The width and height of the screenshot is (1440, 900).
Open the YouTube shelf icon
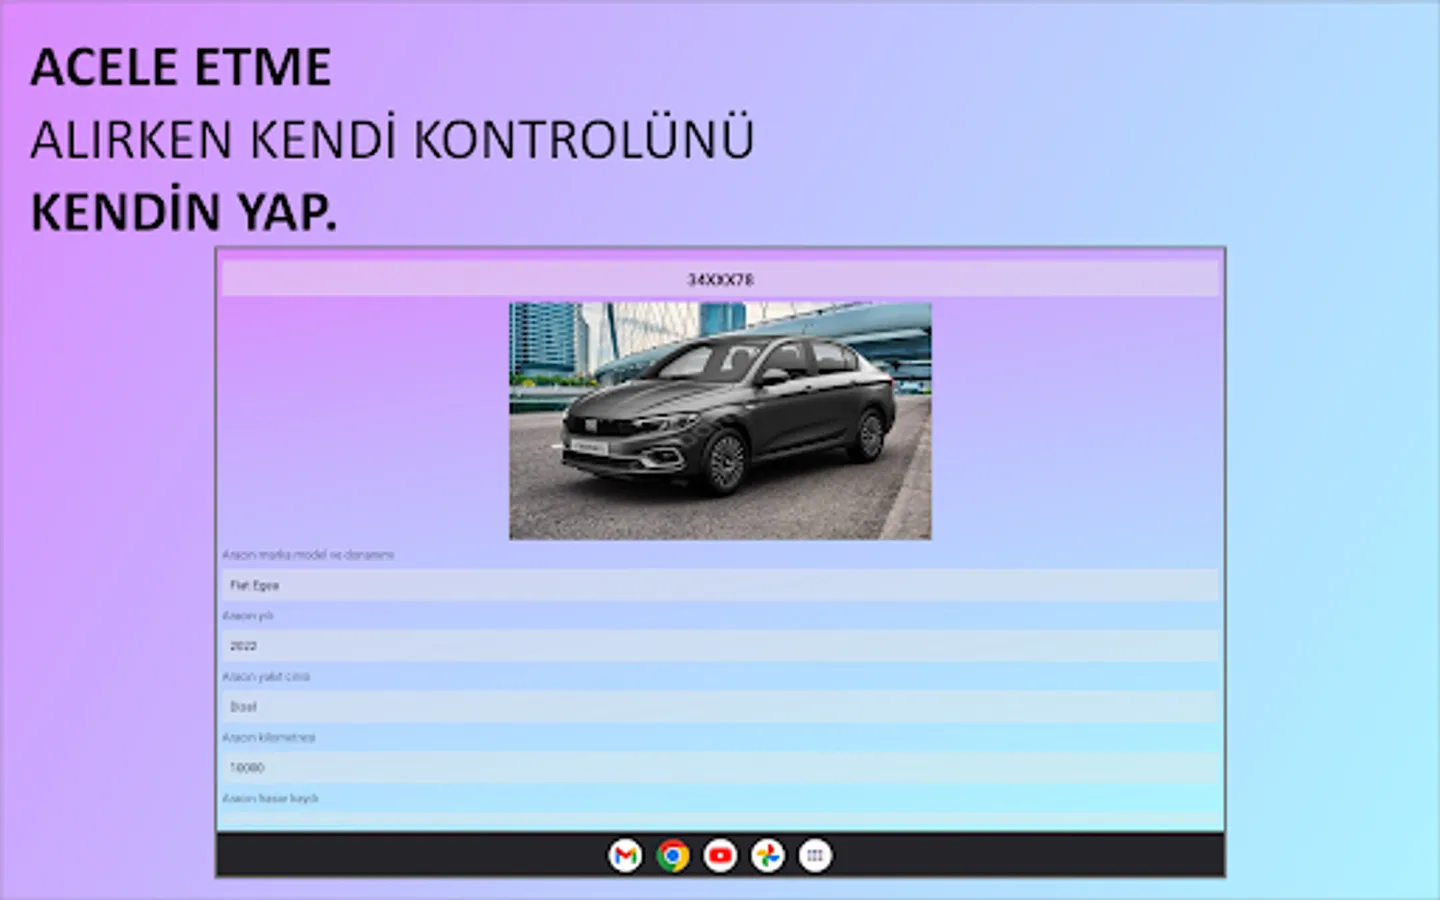720,855
